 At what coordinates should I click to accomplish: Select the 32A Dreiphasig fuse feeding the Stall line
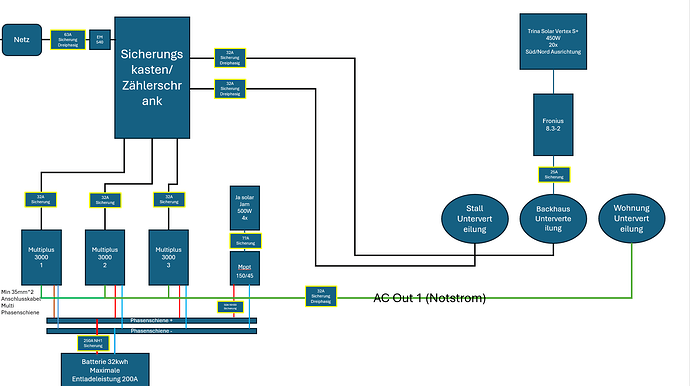(x=230, y=88)
